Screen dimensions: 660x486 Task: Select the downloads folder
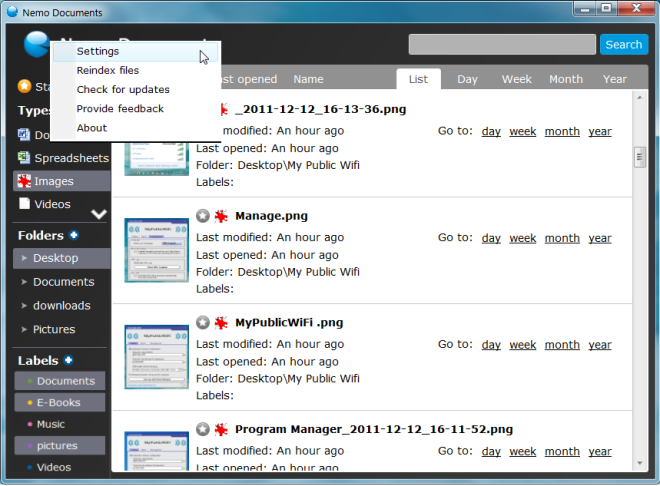[62, 305]
